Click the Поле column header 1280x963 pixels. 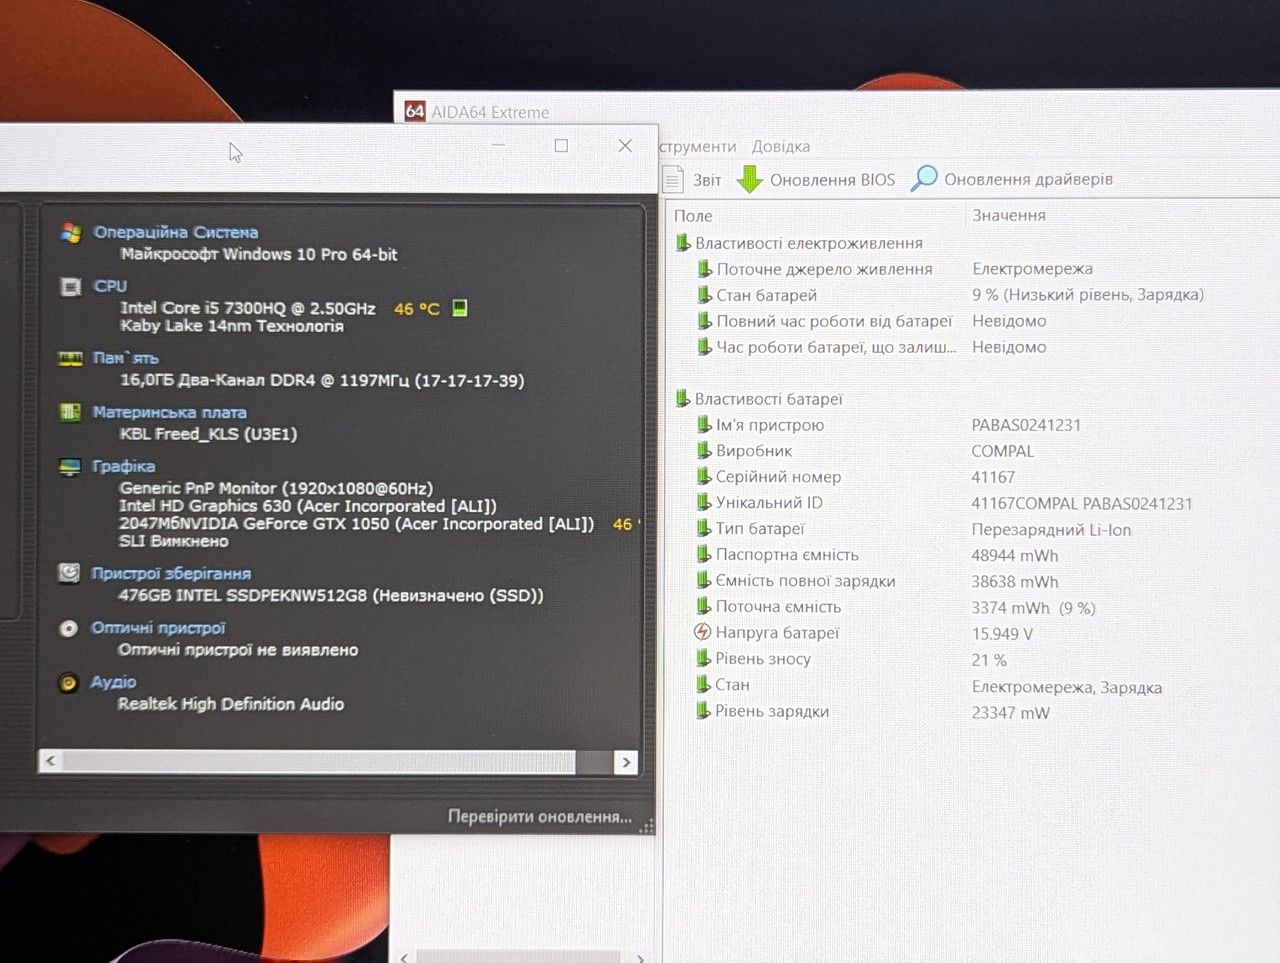[693, 216]
